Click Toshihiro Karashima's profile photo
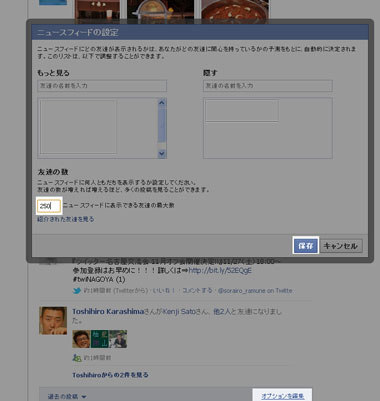 [53, 320]
